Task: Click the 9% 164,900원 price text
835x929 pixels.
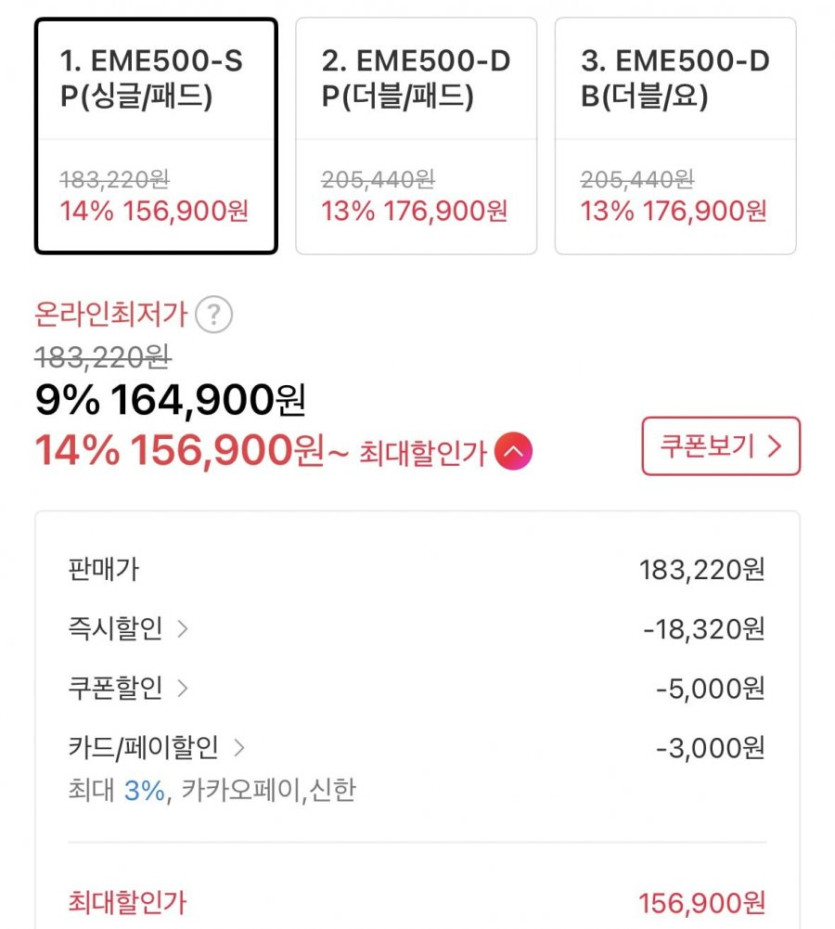Action: coord(170,401)
